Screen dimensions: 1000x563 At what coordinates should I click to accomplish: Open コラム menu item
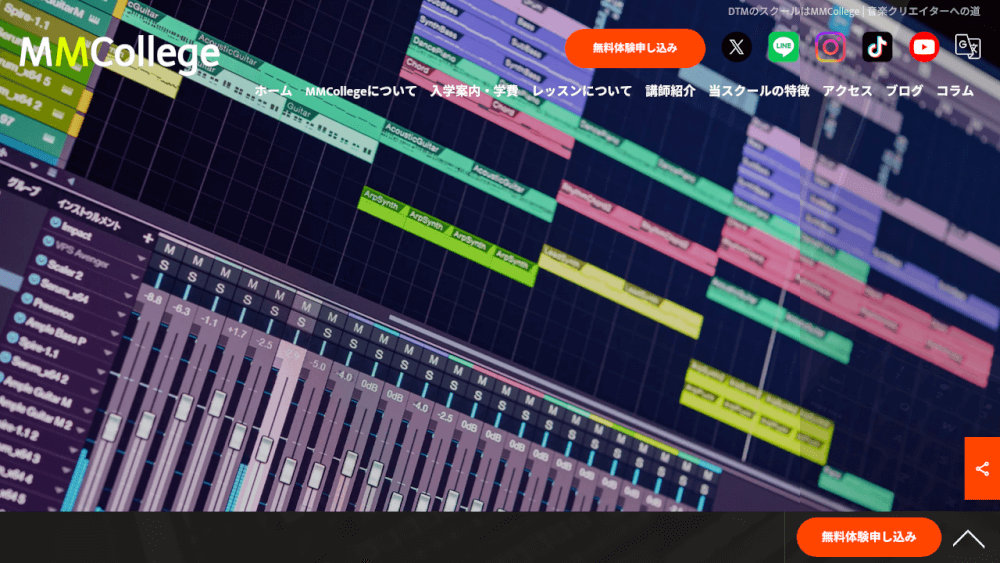[955, 91]
